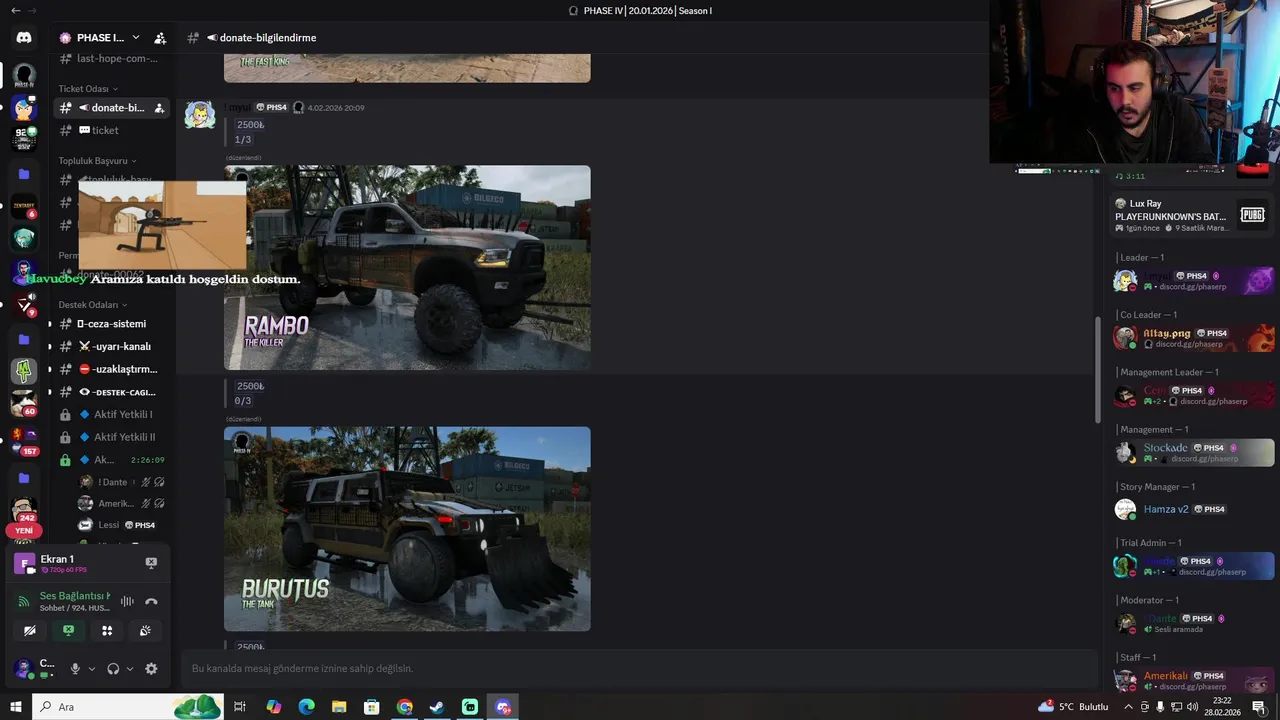
Task: Open Hamza v2 member profile
Action: coord(1193,509)
